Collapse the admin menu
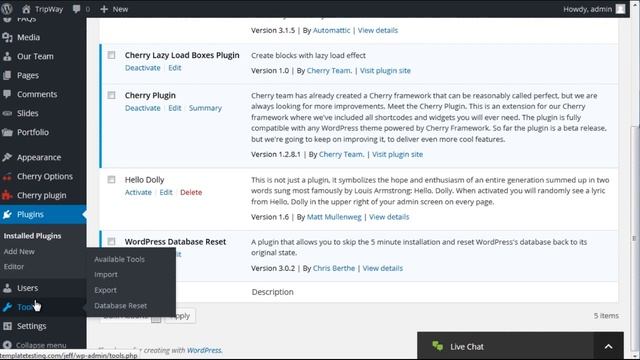 pyautogui.click(x=36, y=345)
